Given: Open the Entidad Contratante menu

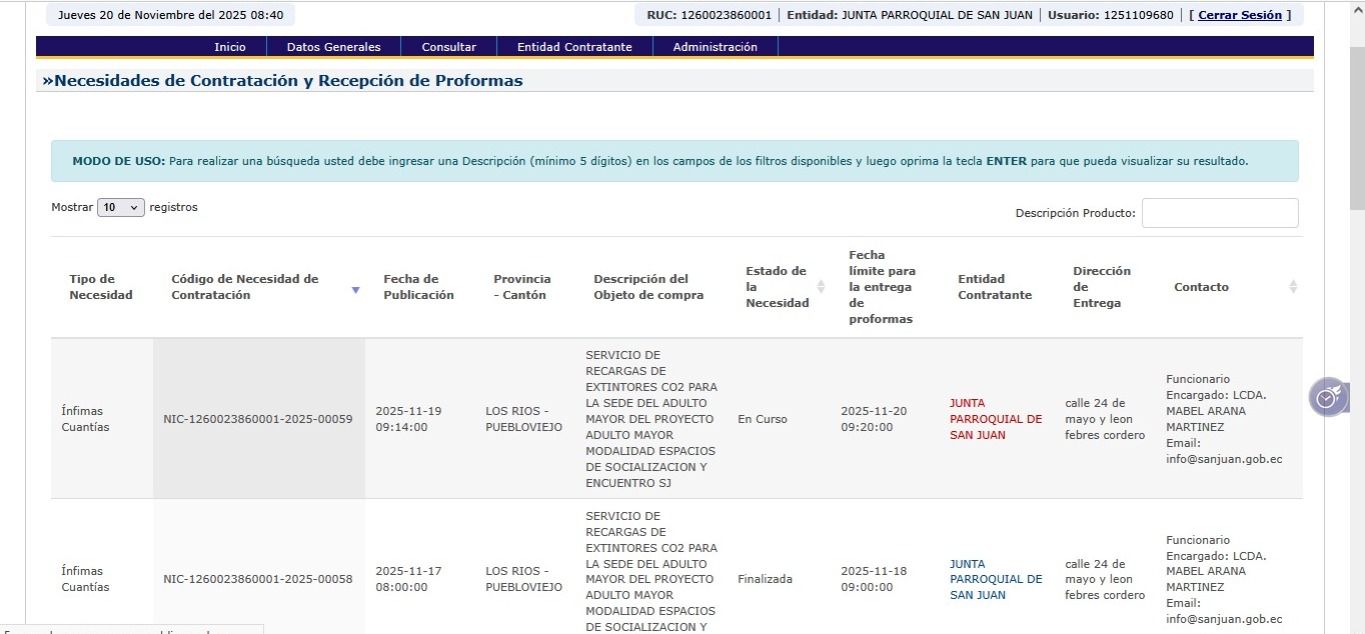Looking at the screenshot, I should 574,47.
